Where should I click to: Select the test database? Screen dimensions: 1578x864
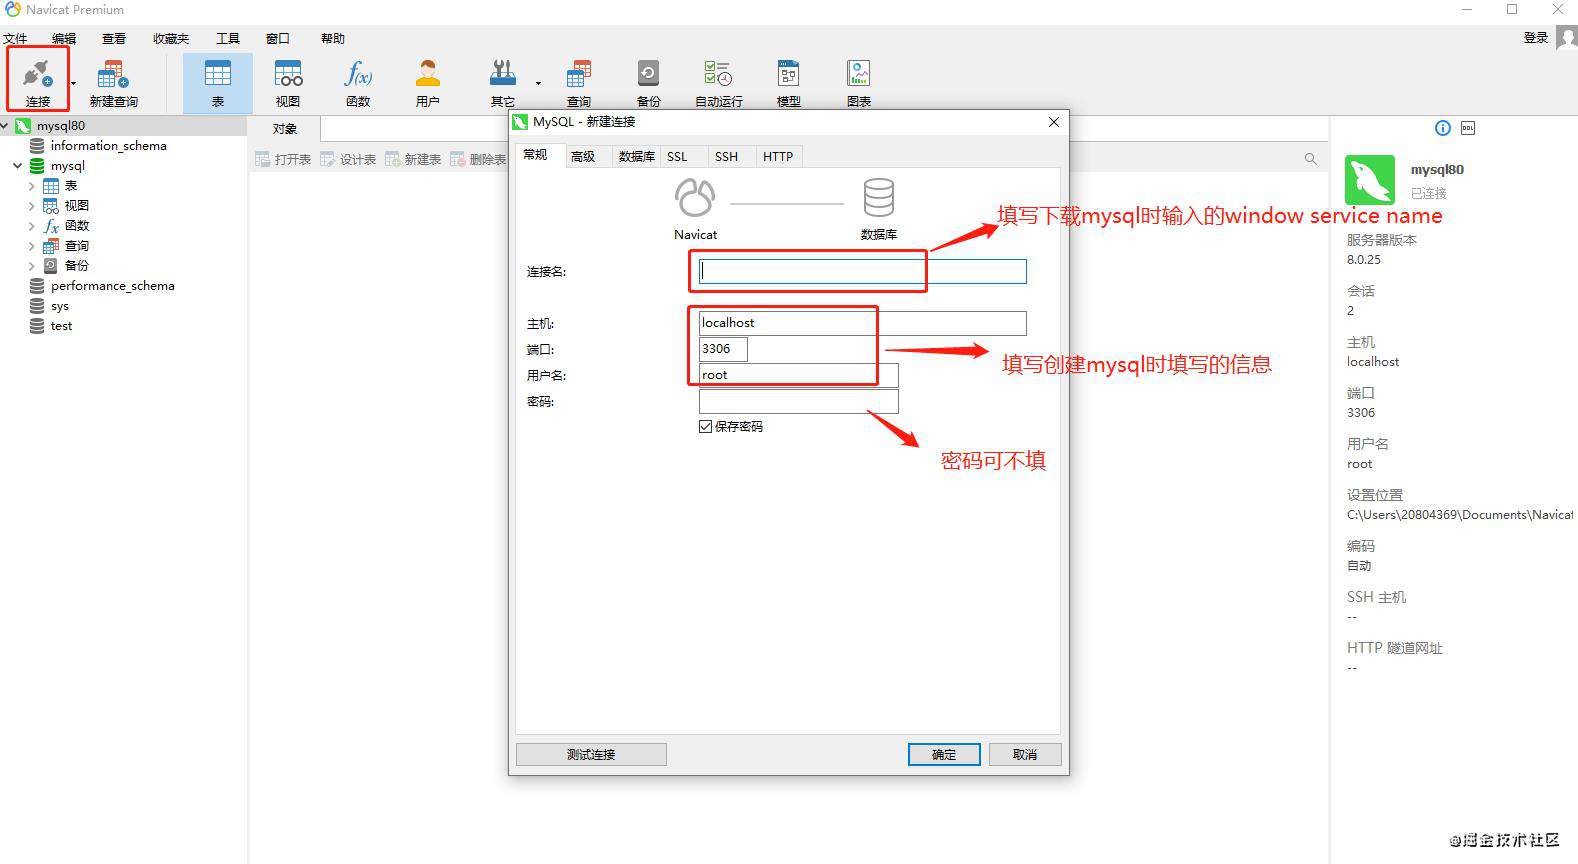[x=61, y=326]
